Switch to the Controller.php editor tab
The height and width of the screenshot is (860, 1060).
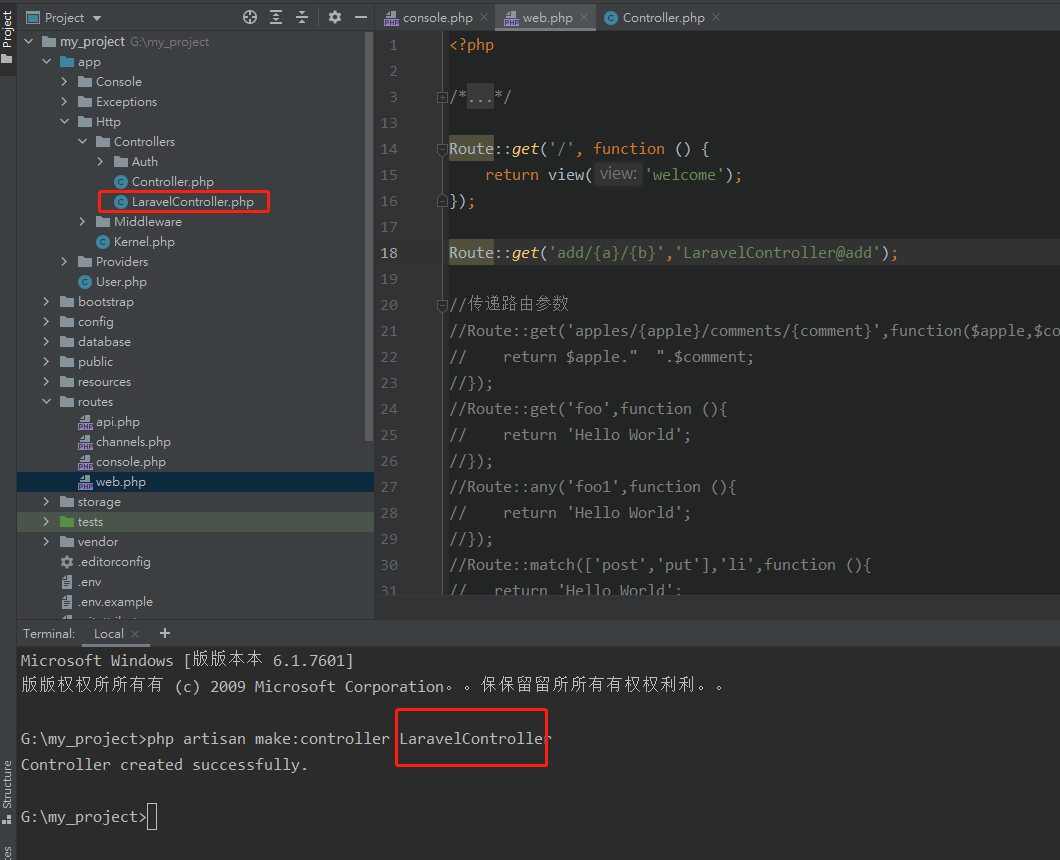(662, 17)
